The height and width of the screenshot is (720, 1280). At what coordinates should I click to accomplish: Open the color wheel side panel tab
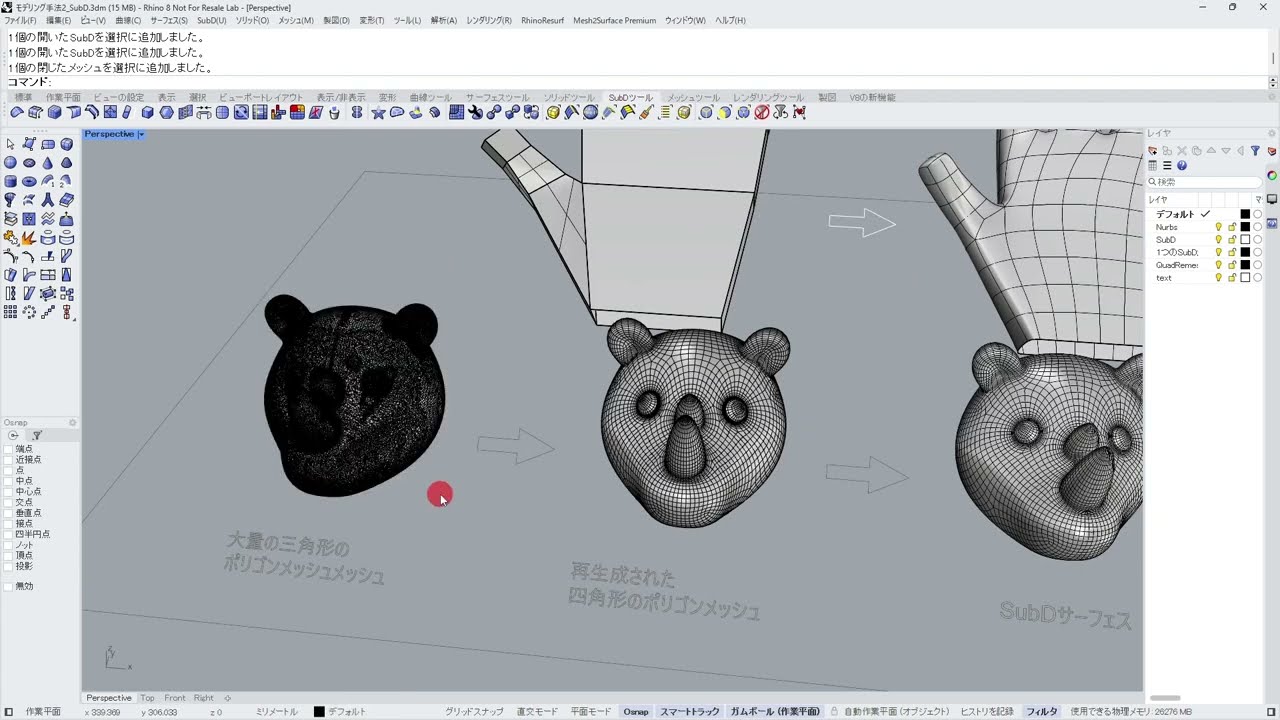click(1272, 176)
